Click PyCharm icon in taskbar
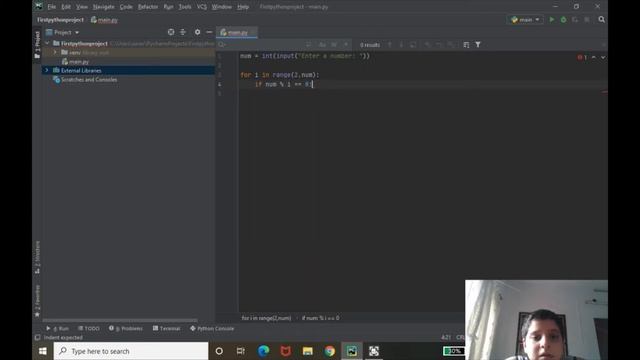This screenshot has height=360, width=640. pos(352,351)
